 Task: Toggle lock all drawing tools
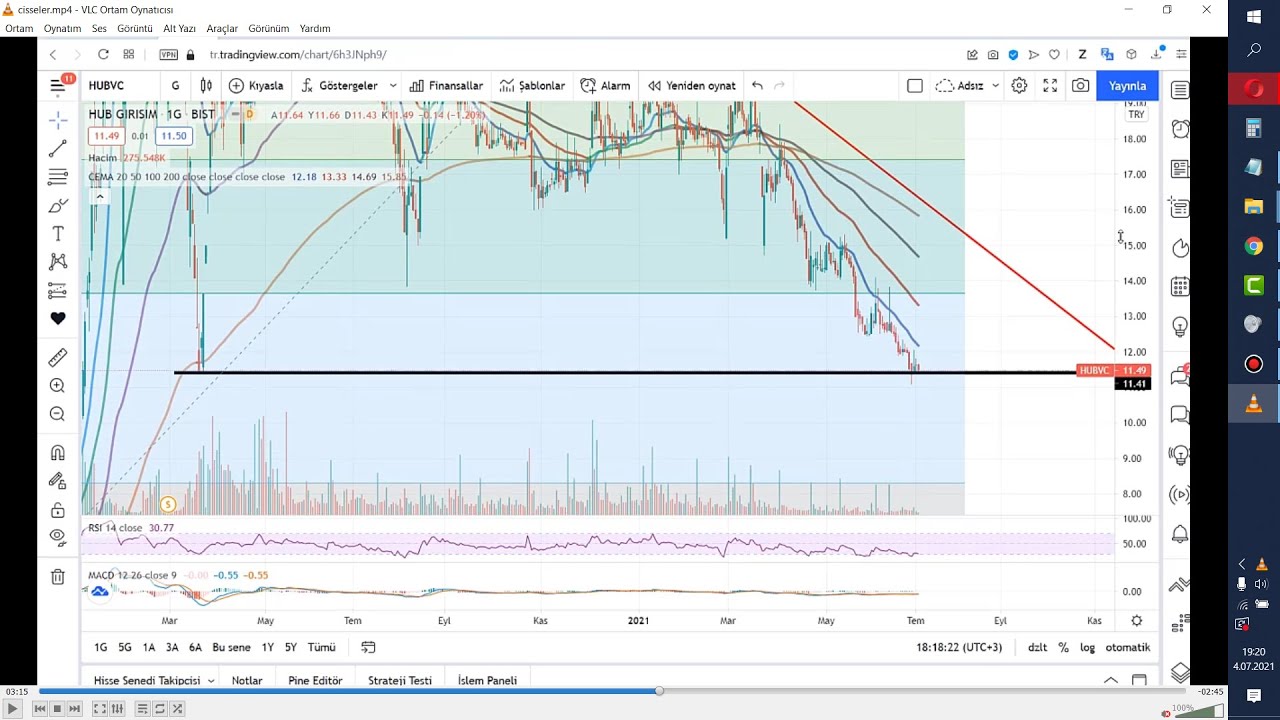click(58, 510)
